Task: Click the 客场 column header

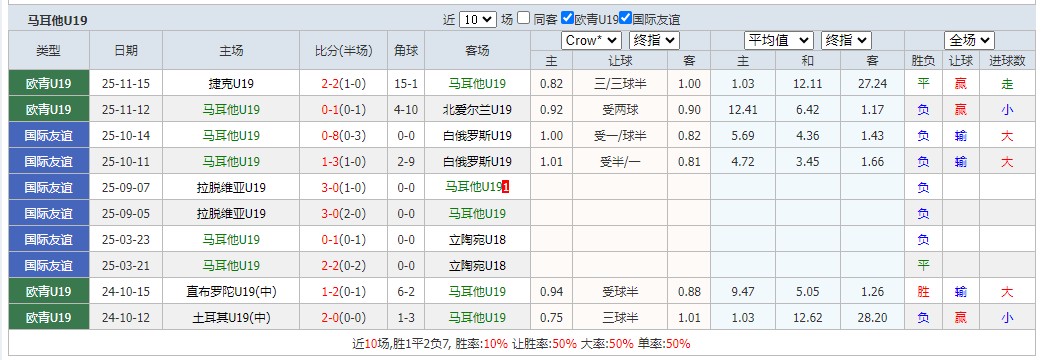Action: point(477,50)
